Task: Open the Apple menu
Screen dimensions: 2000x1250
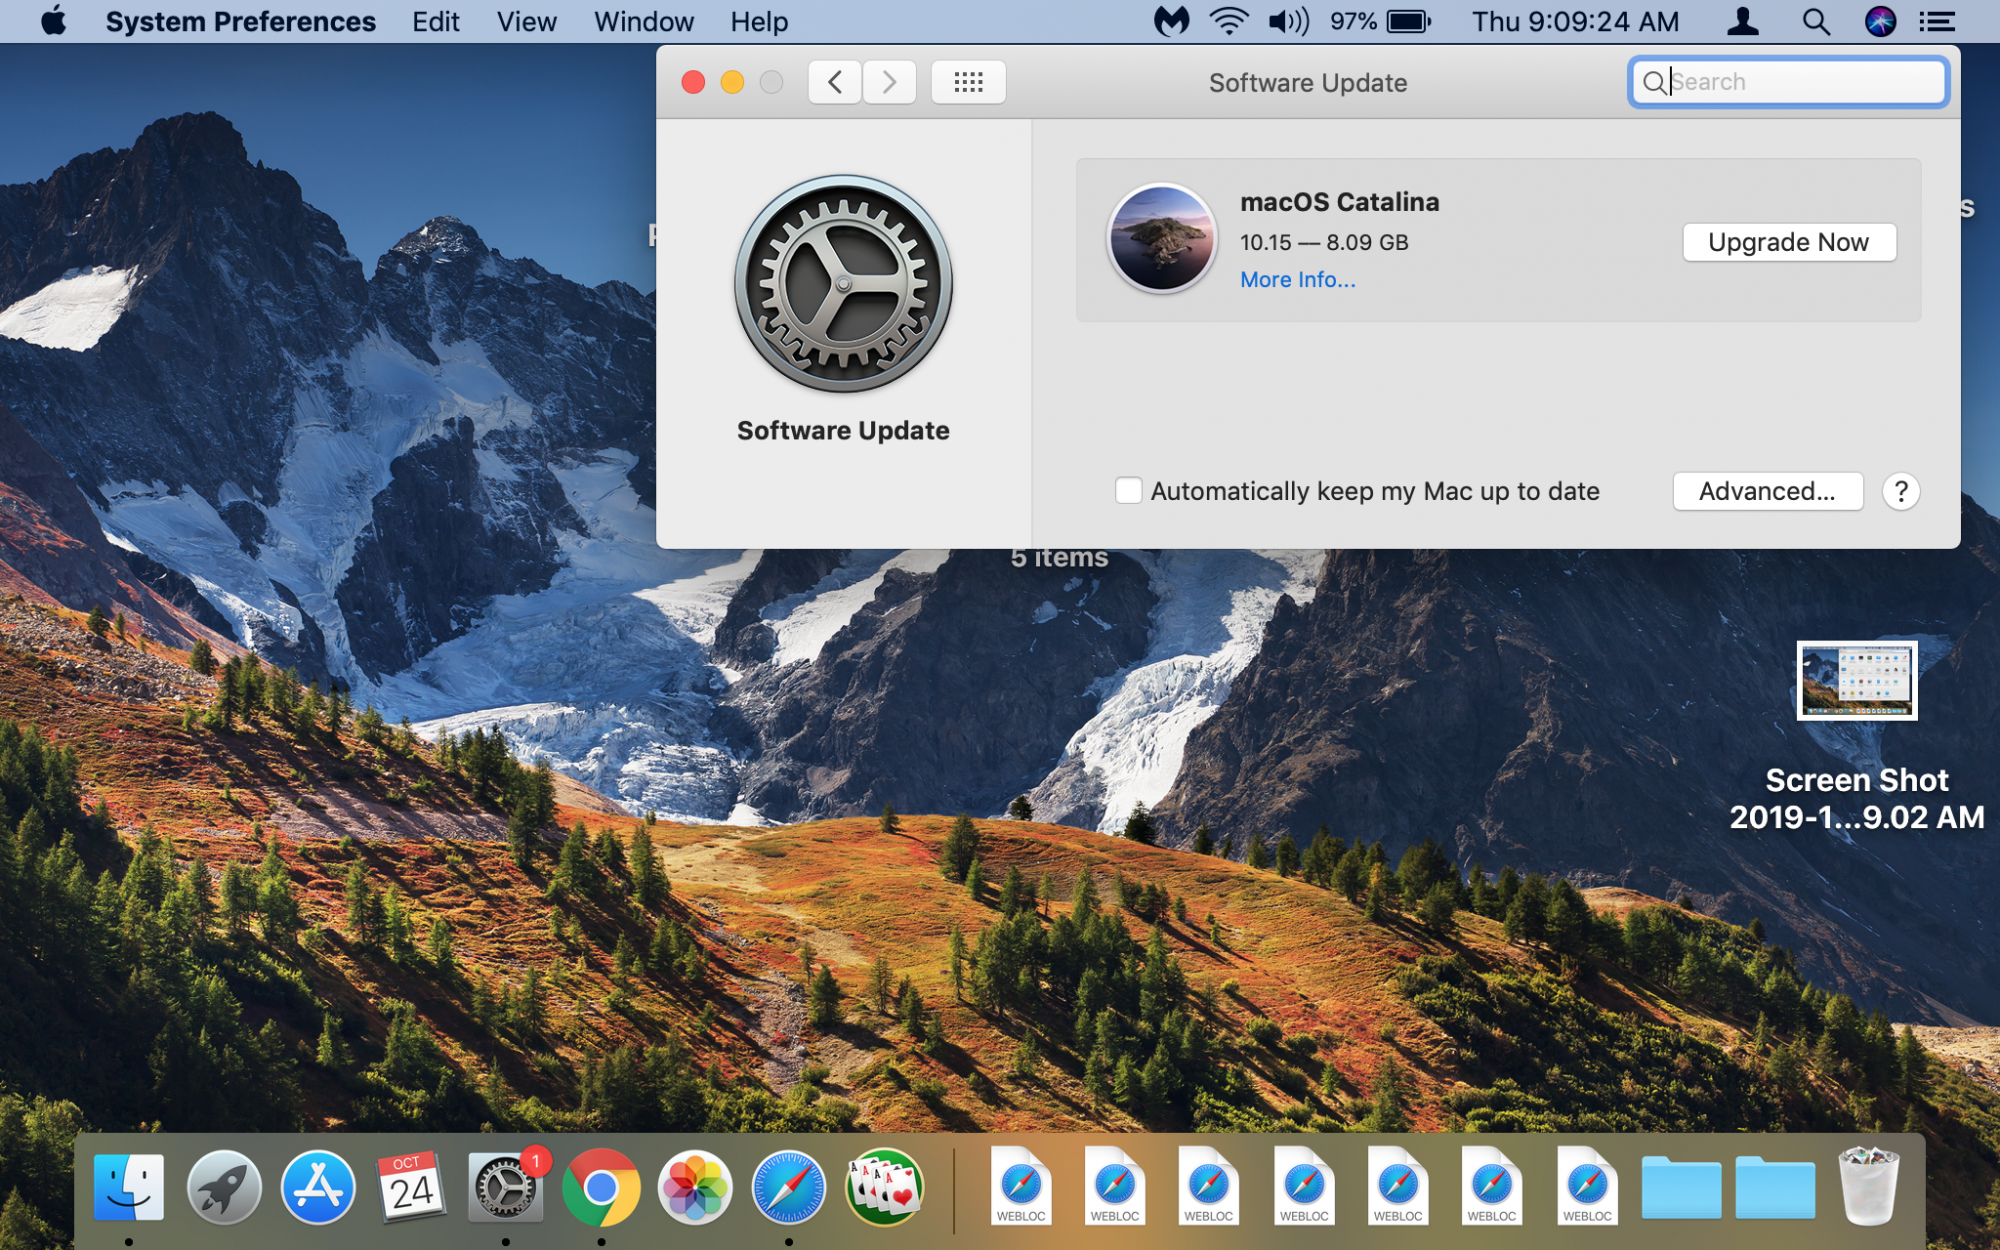Action: [54, 21]
